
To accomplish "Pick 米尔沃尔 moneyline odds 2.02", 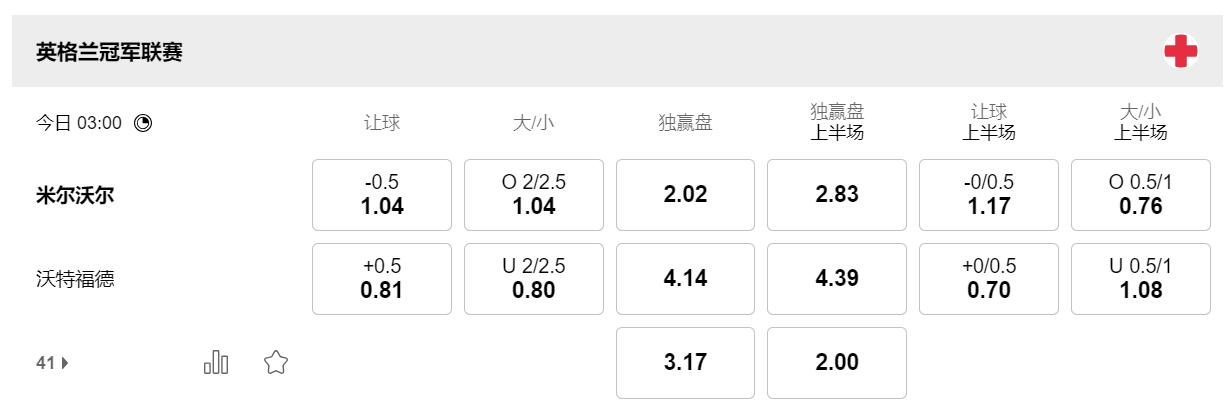I will [685, 195].
